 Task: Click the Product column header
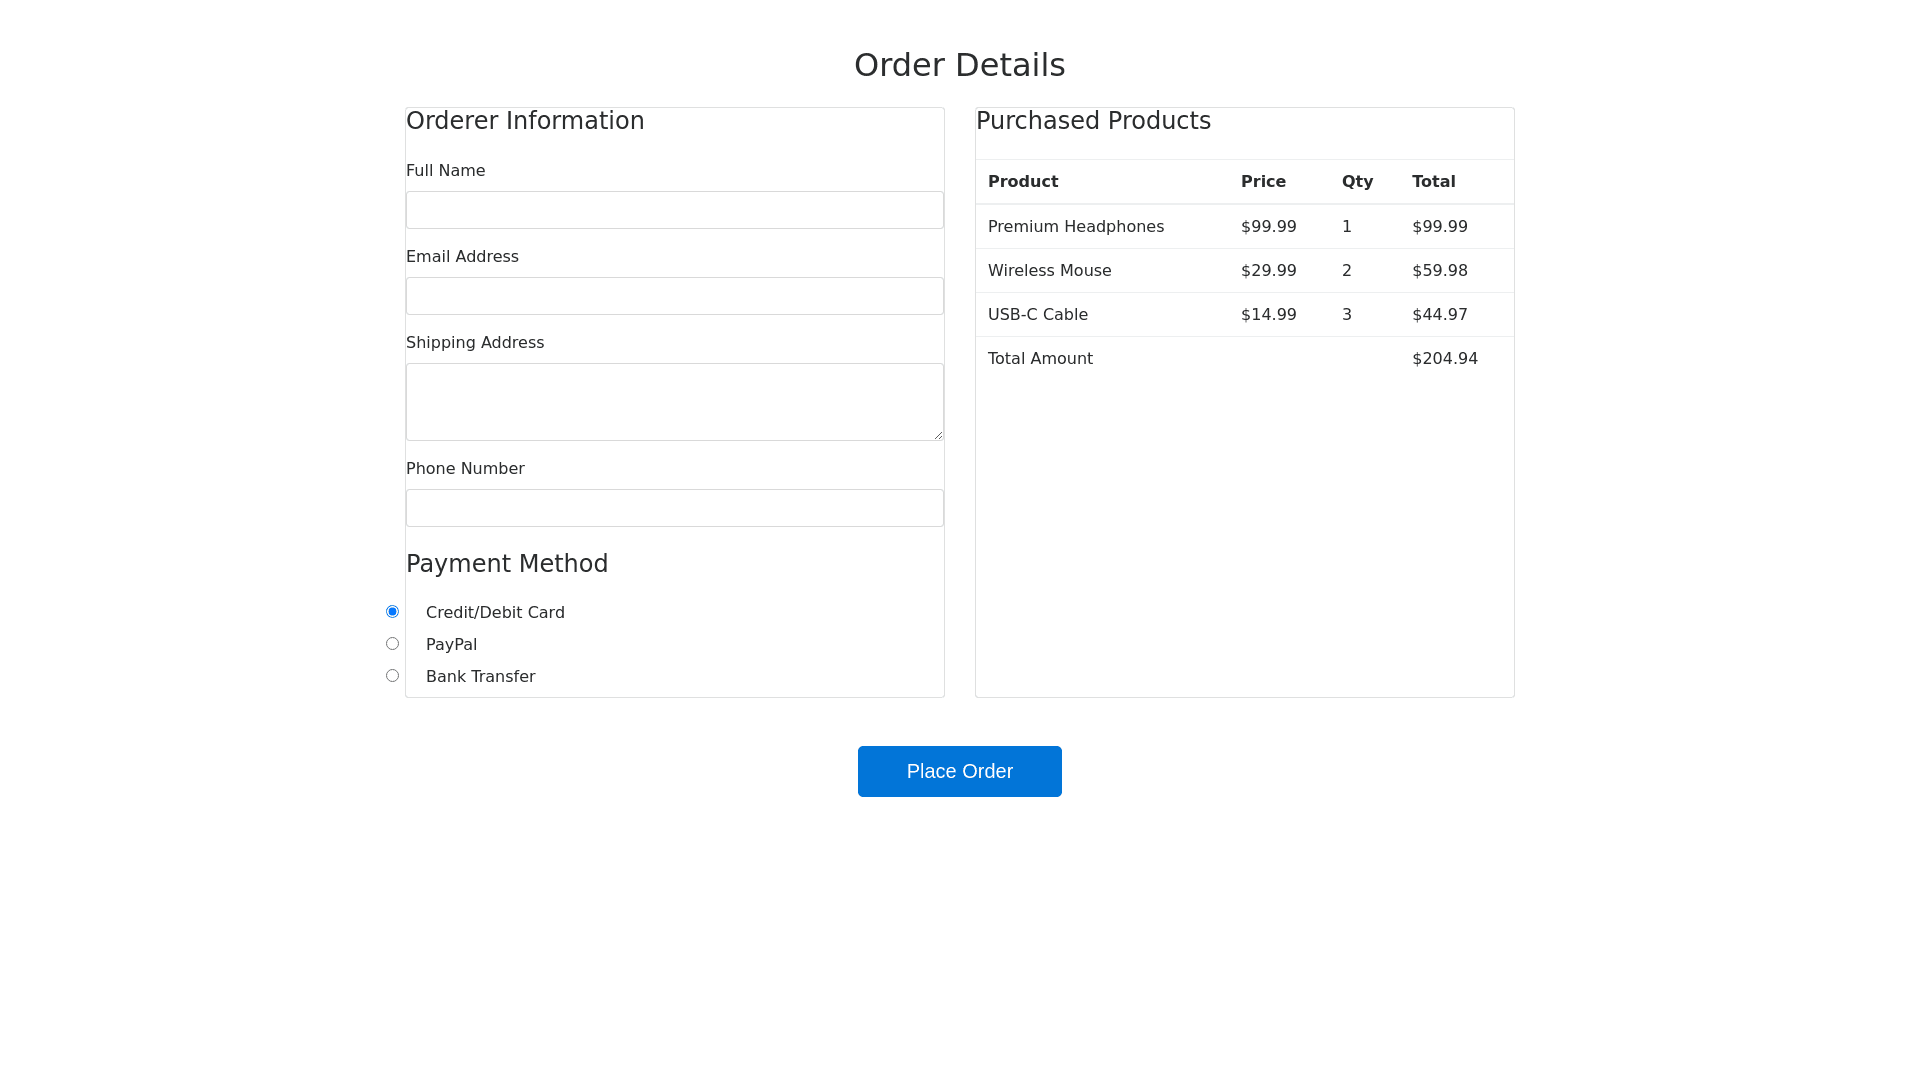tap(1022, 181)
